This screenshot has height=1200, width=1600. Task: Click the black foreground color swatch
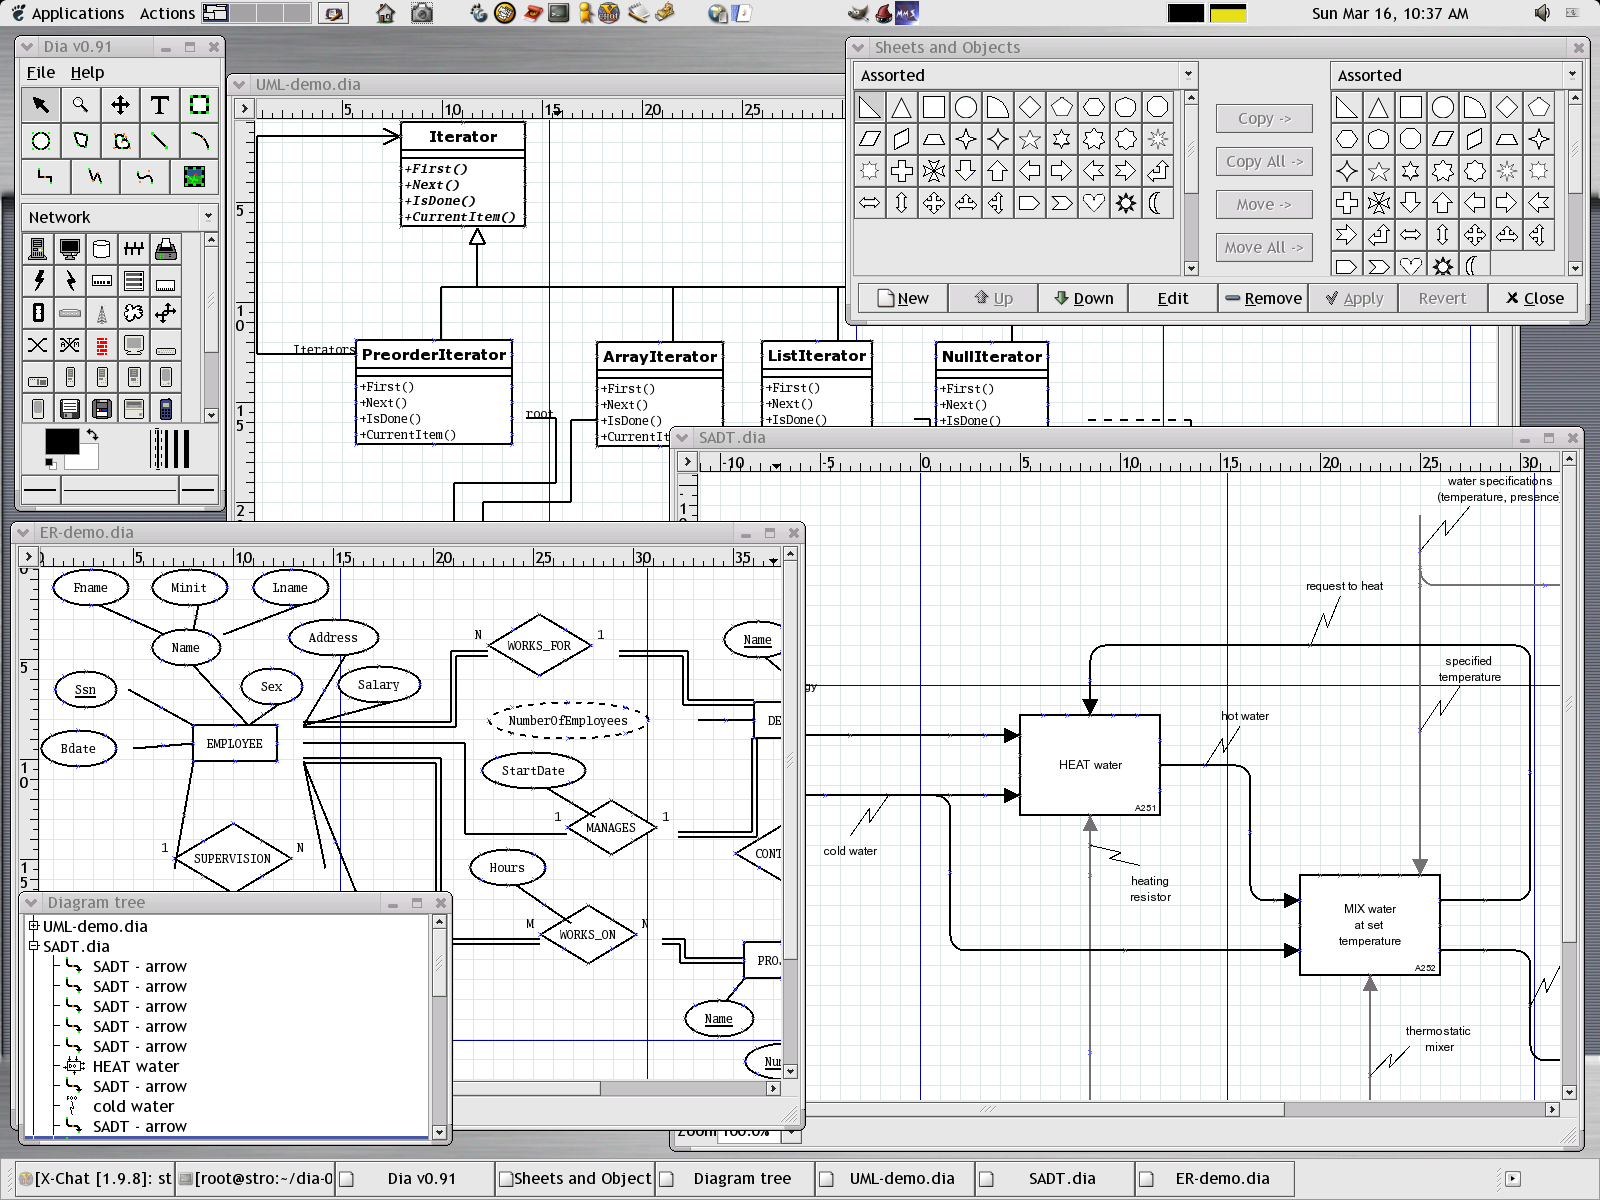61,441
